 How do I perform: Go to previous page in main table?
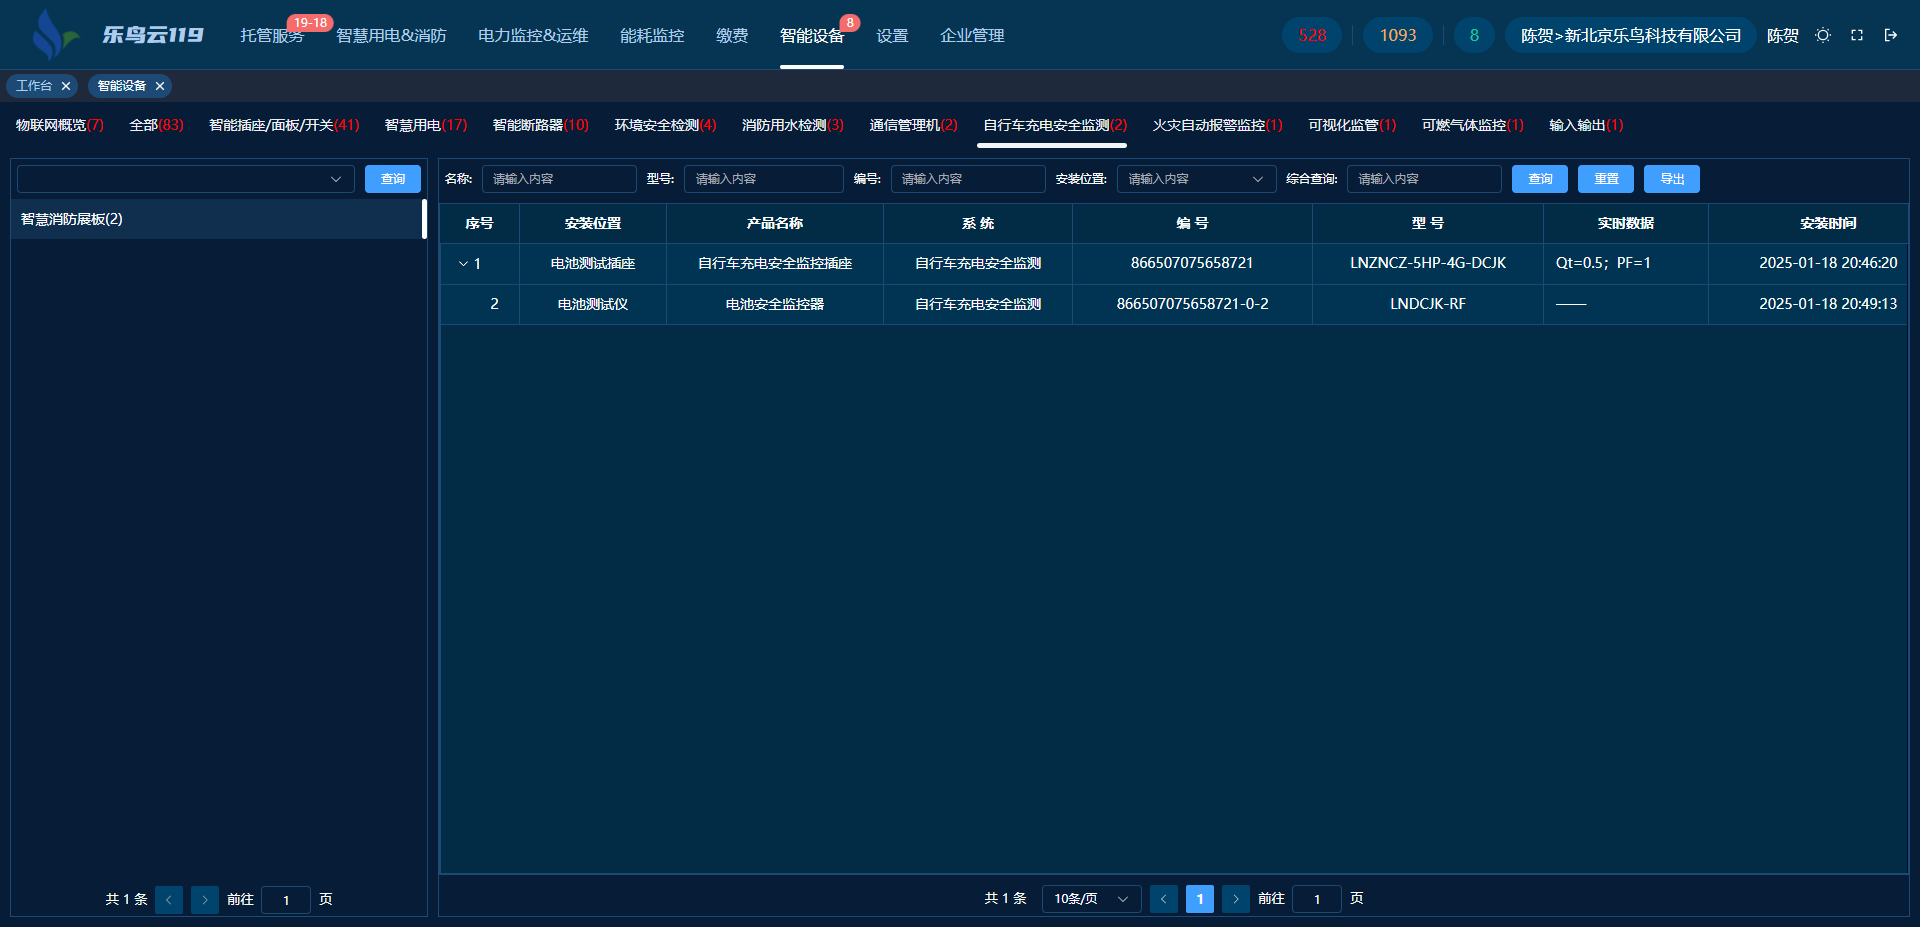click(x=1164, y=899)
